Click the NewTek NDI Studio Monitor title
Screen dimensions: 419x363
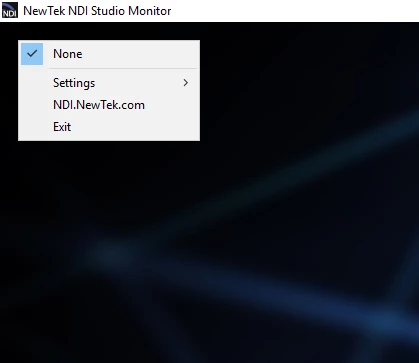[x=97, y=11]
